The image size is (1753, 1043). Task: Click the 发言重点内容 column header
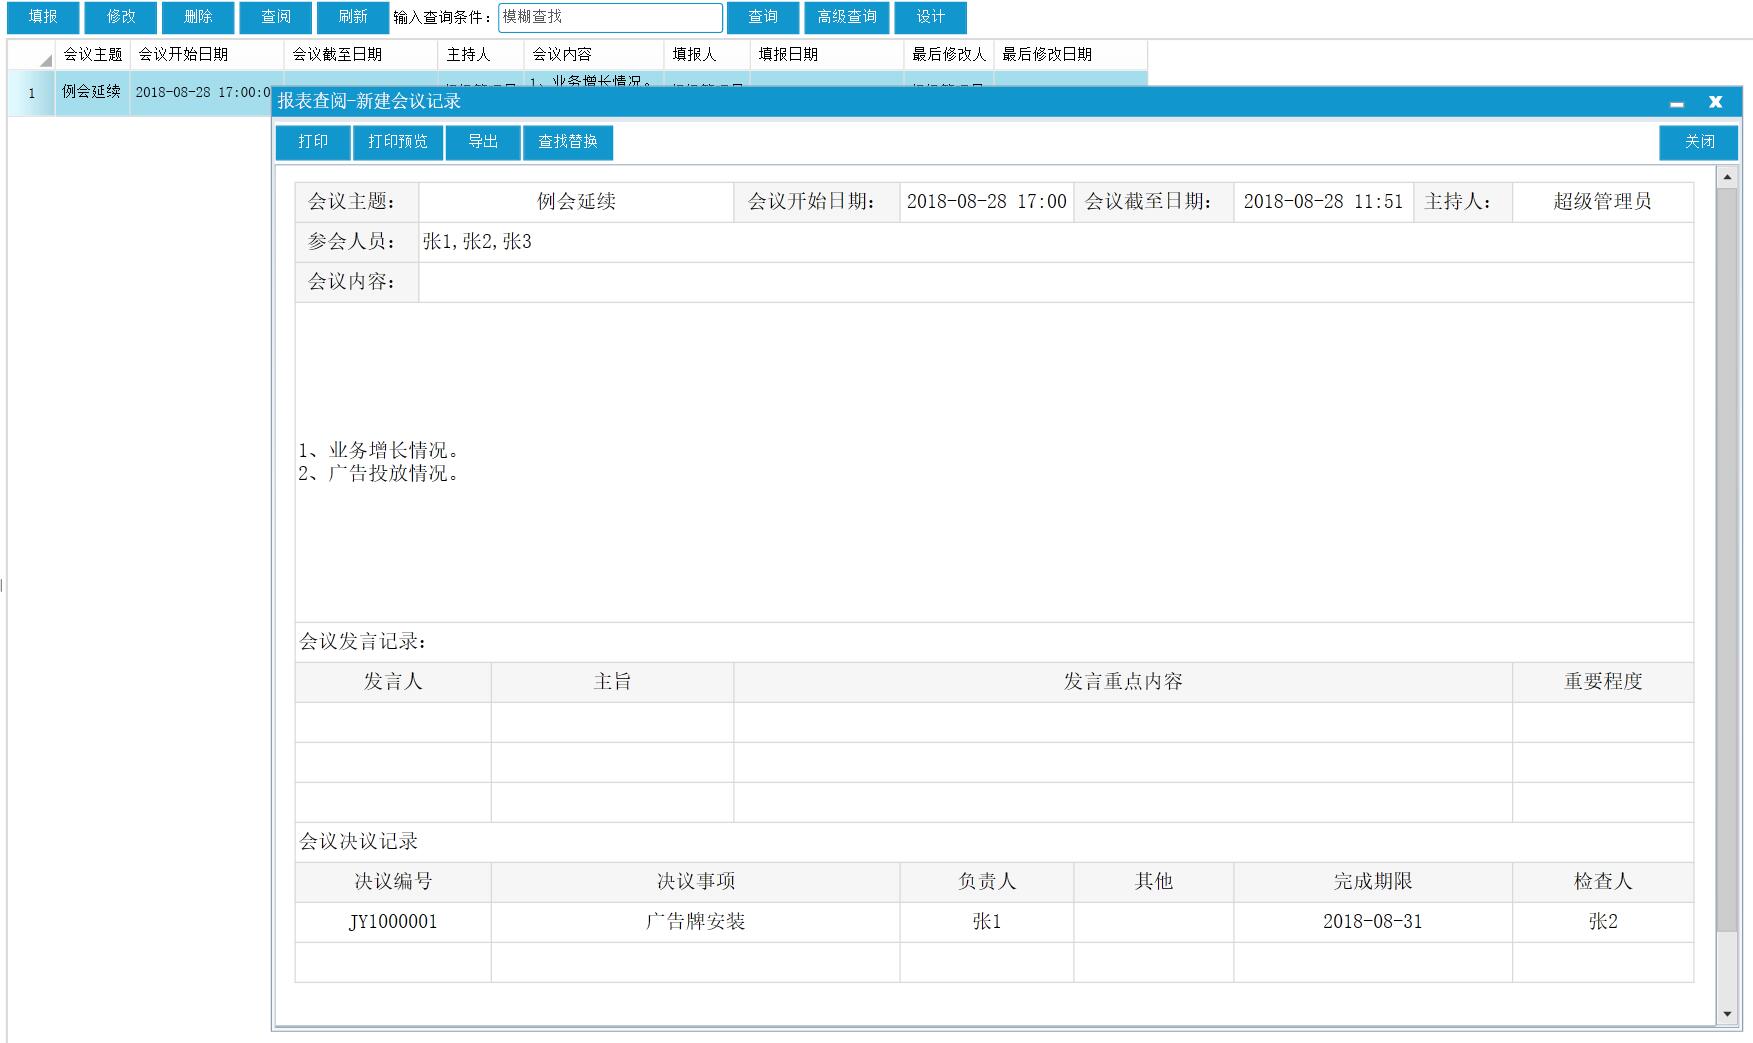(x=1123, y=682)
